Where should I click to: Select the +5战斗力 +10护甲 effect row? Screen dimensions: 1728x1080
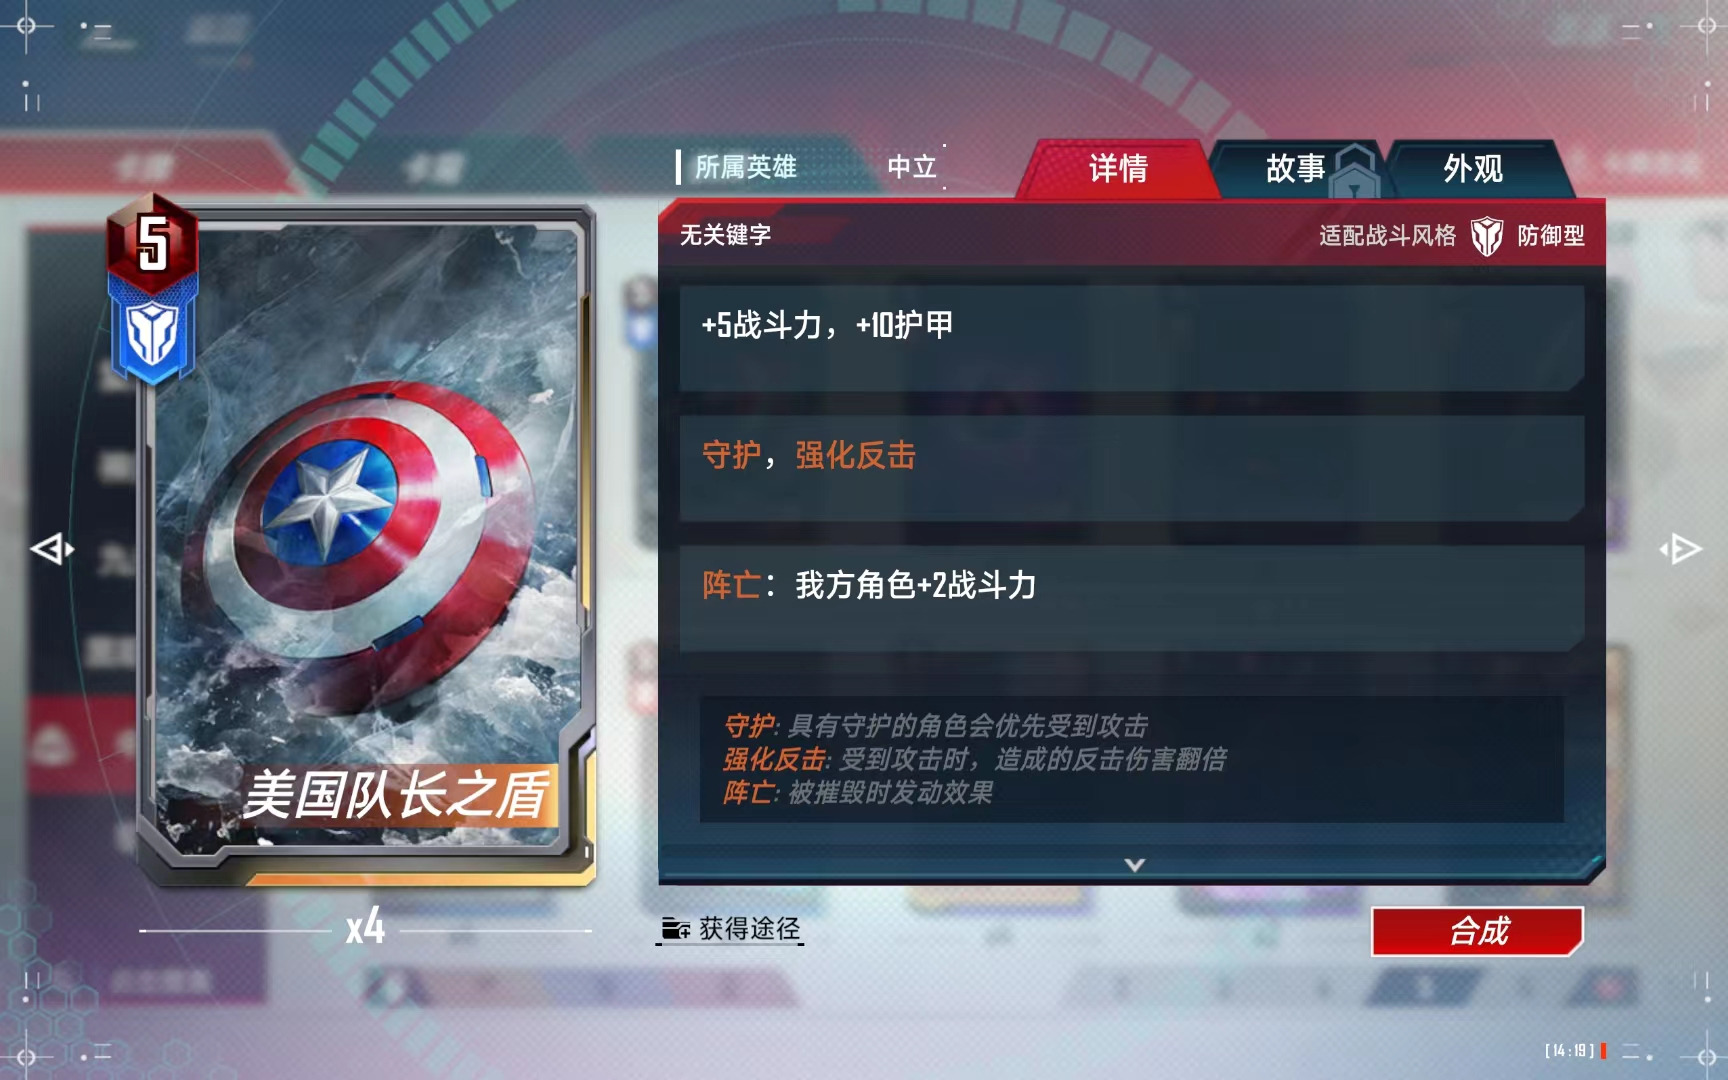pyautogui.click(x=1131, y=337)
